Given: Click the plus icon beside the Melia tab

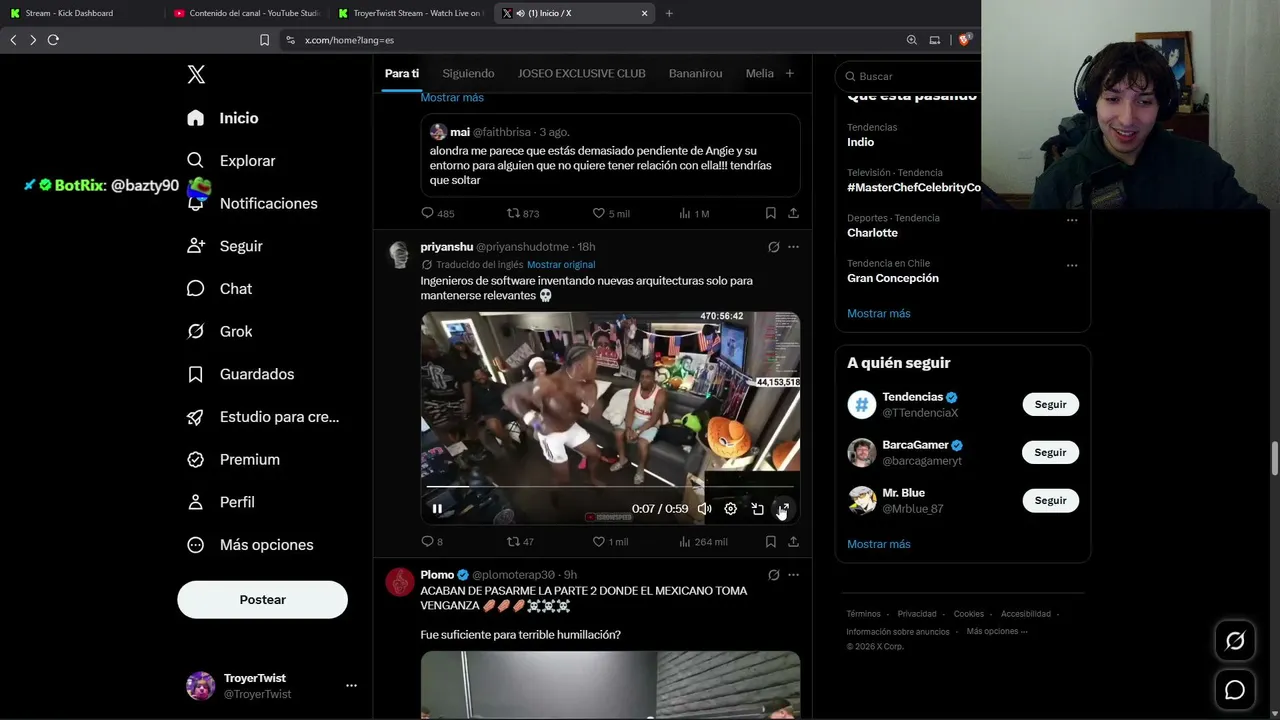Looking at the screenshot, I should coord(789,73).
